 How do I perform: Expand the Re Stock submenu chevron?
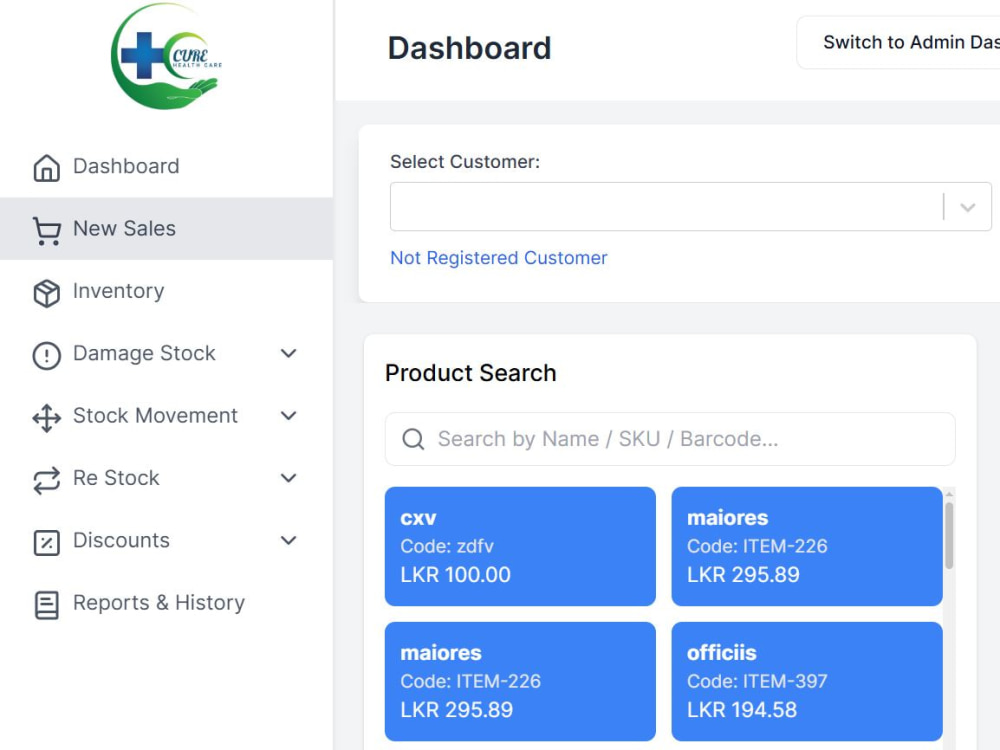289,478
